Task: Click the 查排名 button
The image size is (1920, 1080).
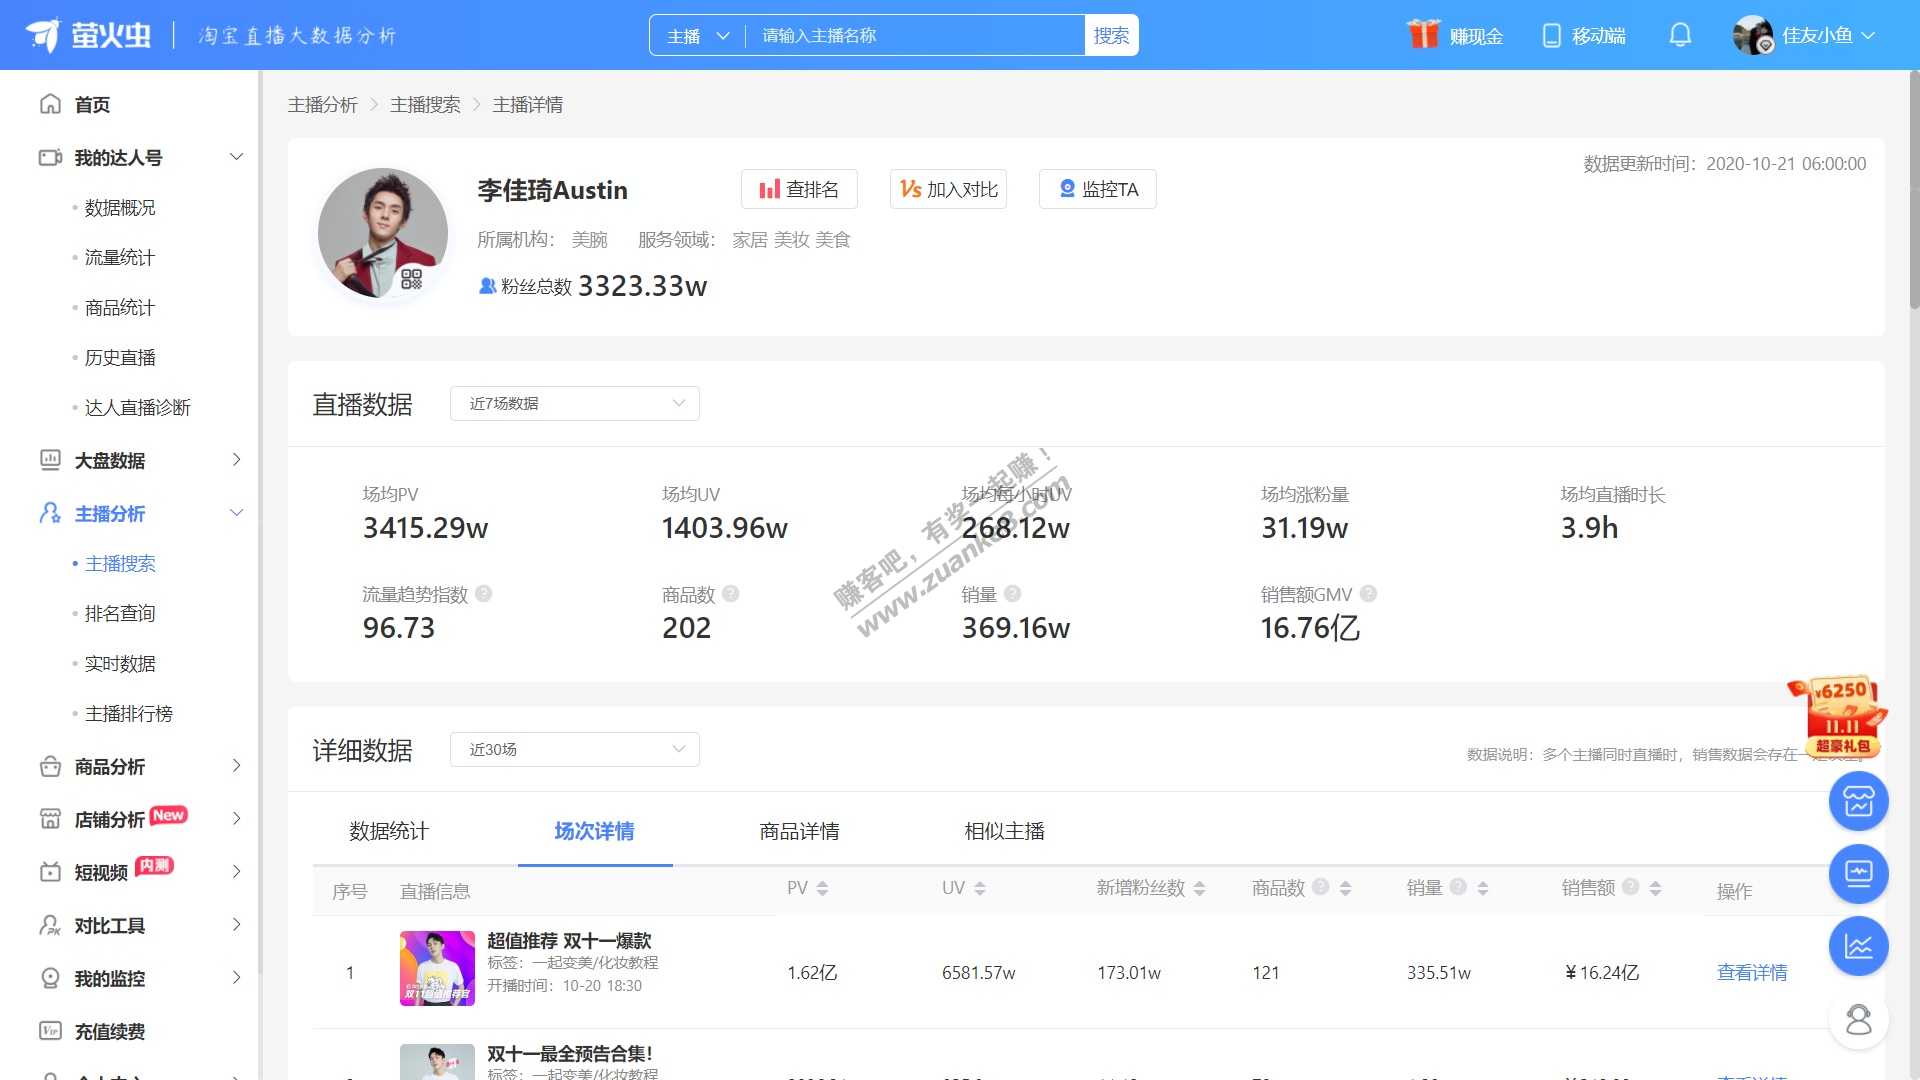Action: point(799,189)
